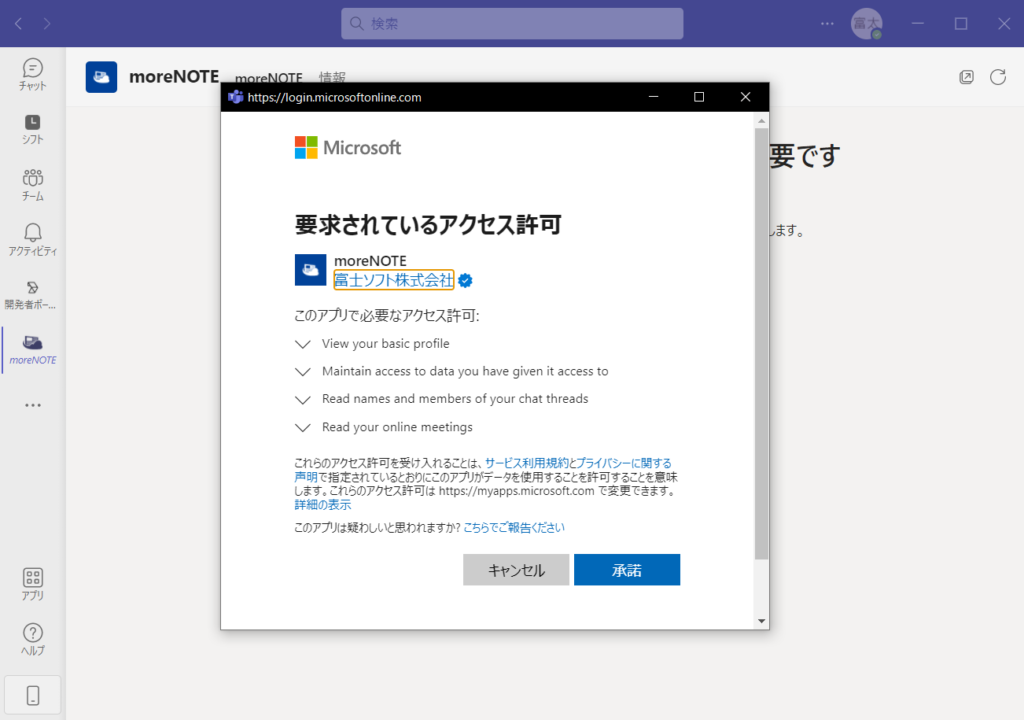
Task: Click the dialog scrollbar up arrow
Action: pyautogui.click(x=761, y=121)
